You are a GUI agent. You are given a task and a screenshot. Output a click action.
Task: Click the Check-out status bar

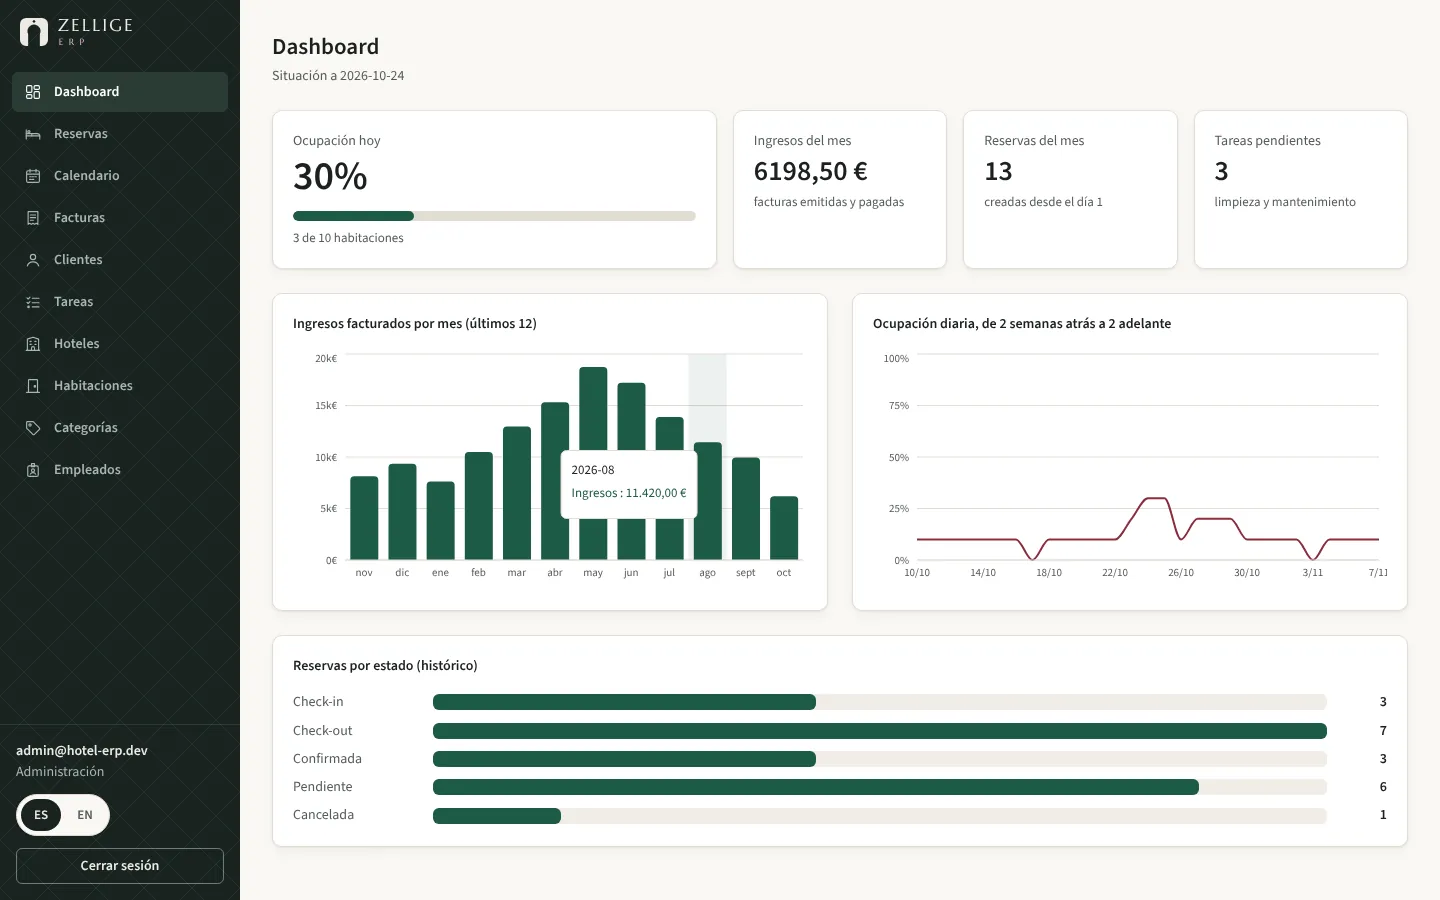click(880, 731)
